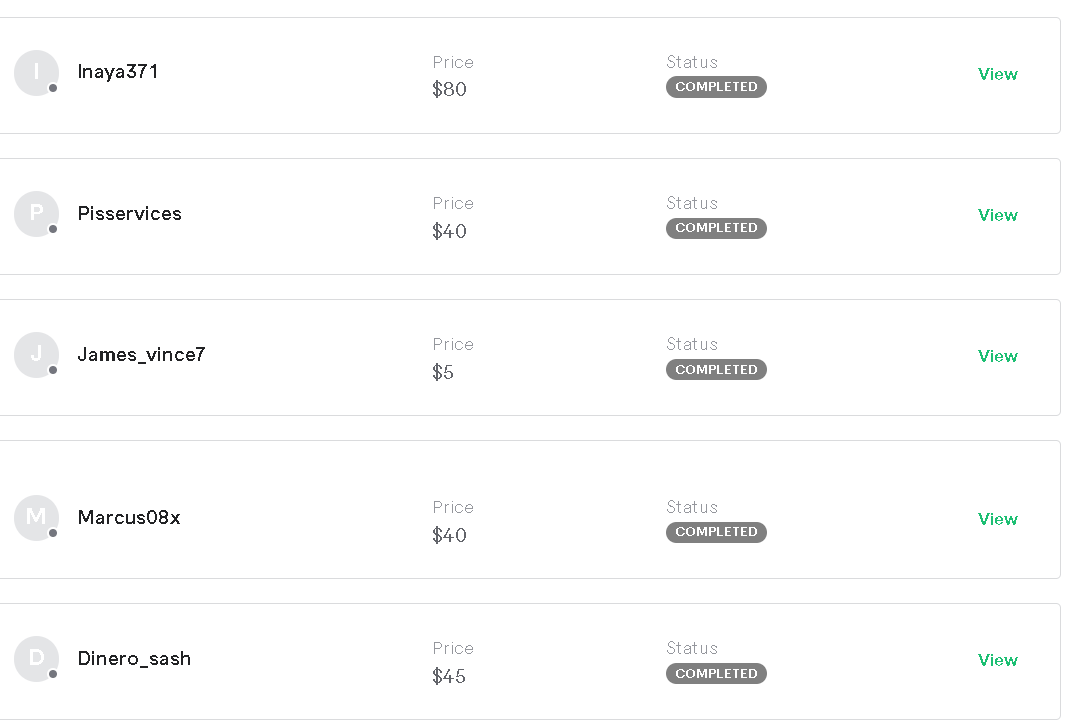Click the COMPLETED badge for Inaya371

pyautogui.click(x=716, y=87)
